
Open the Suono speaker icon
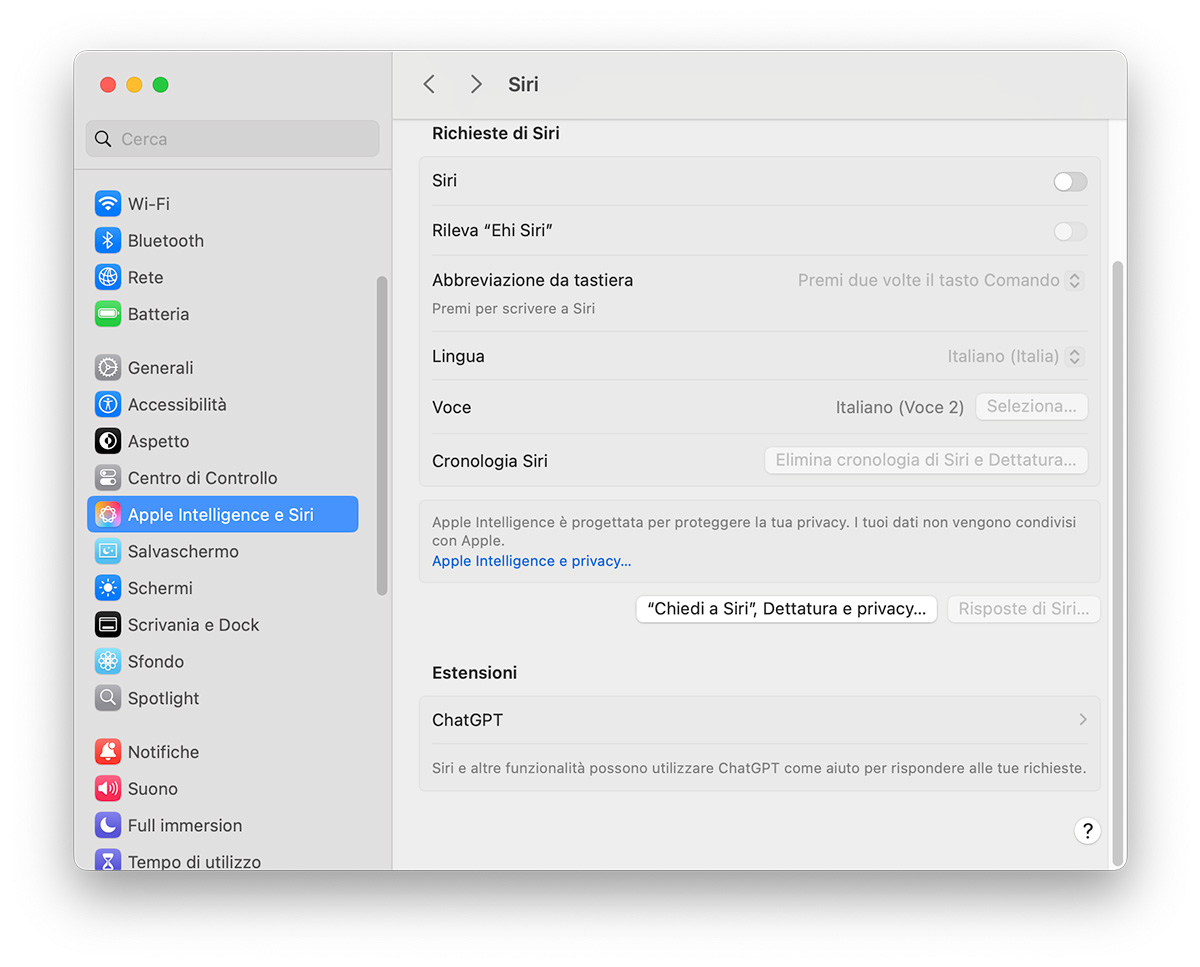pos(108,789)
